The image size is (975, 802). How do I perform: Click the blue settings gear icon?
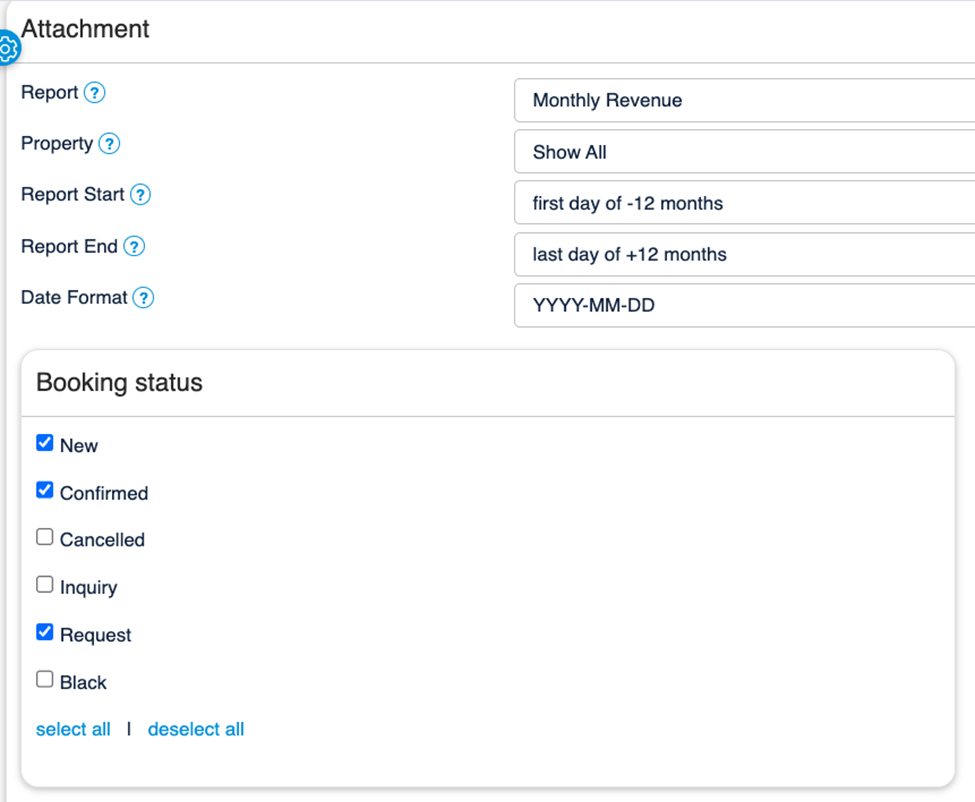click(x=8, y=47)
